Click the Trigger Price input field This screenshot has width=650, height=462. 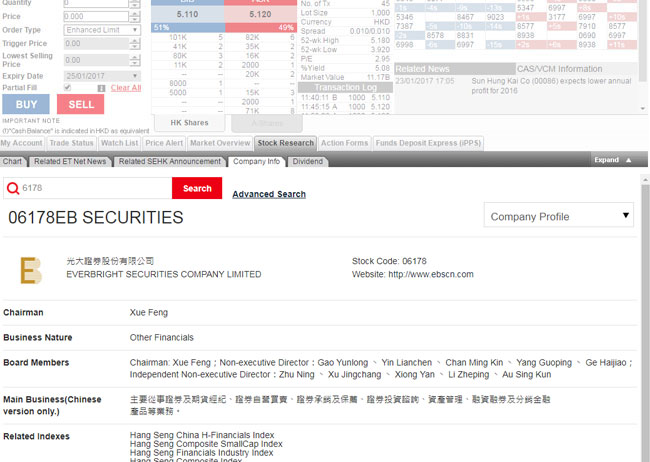(96, 44)
